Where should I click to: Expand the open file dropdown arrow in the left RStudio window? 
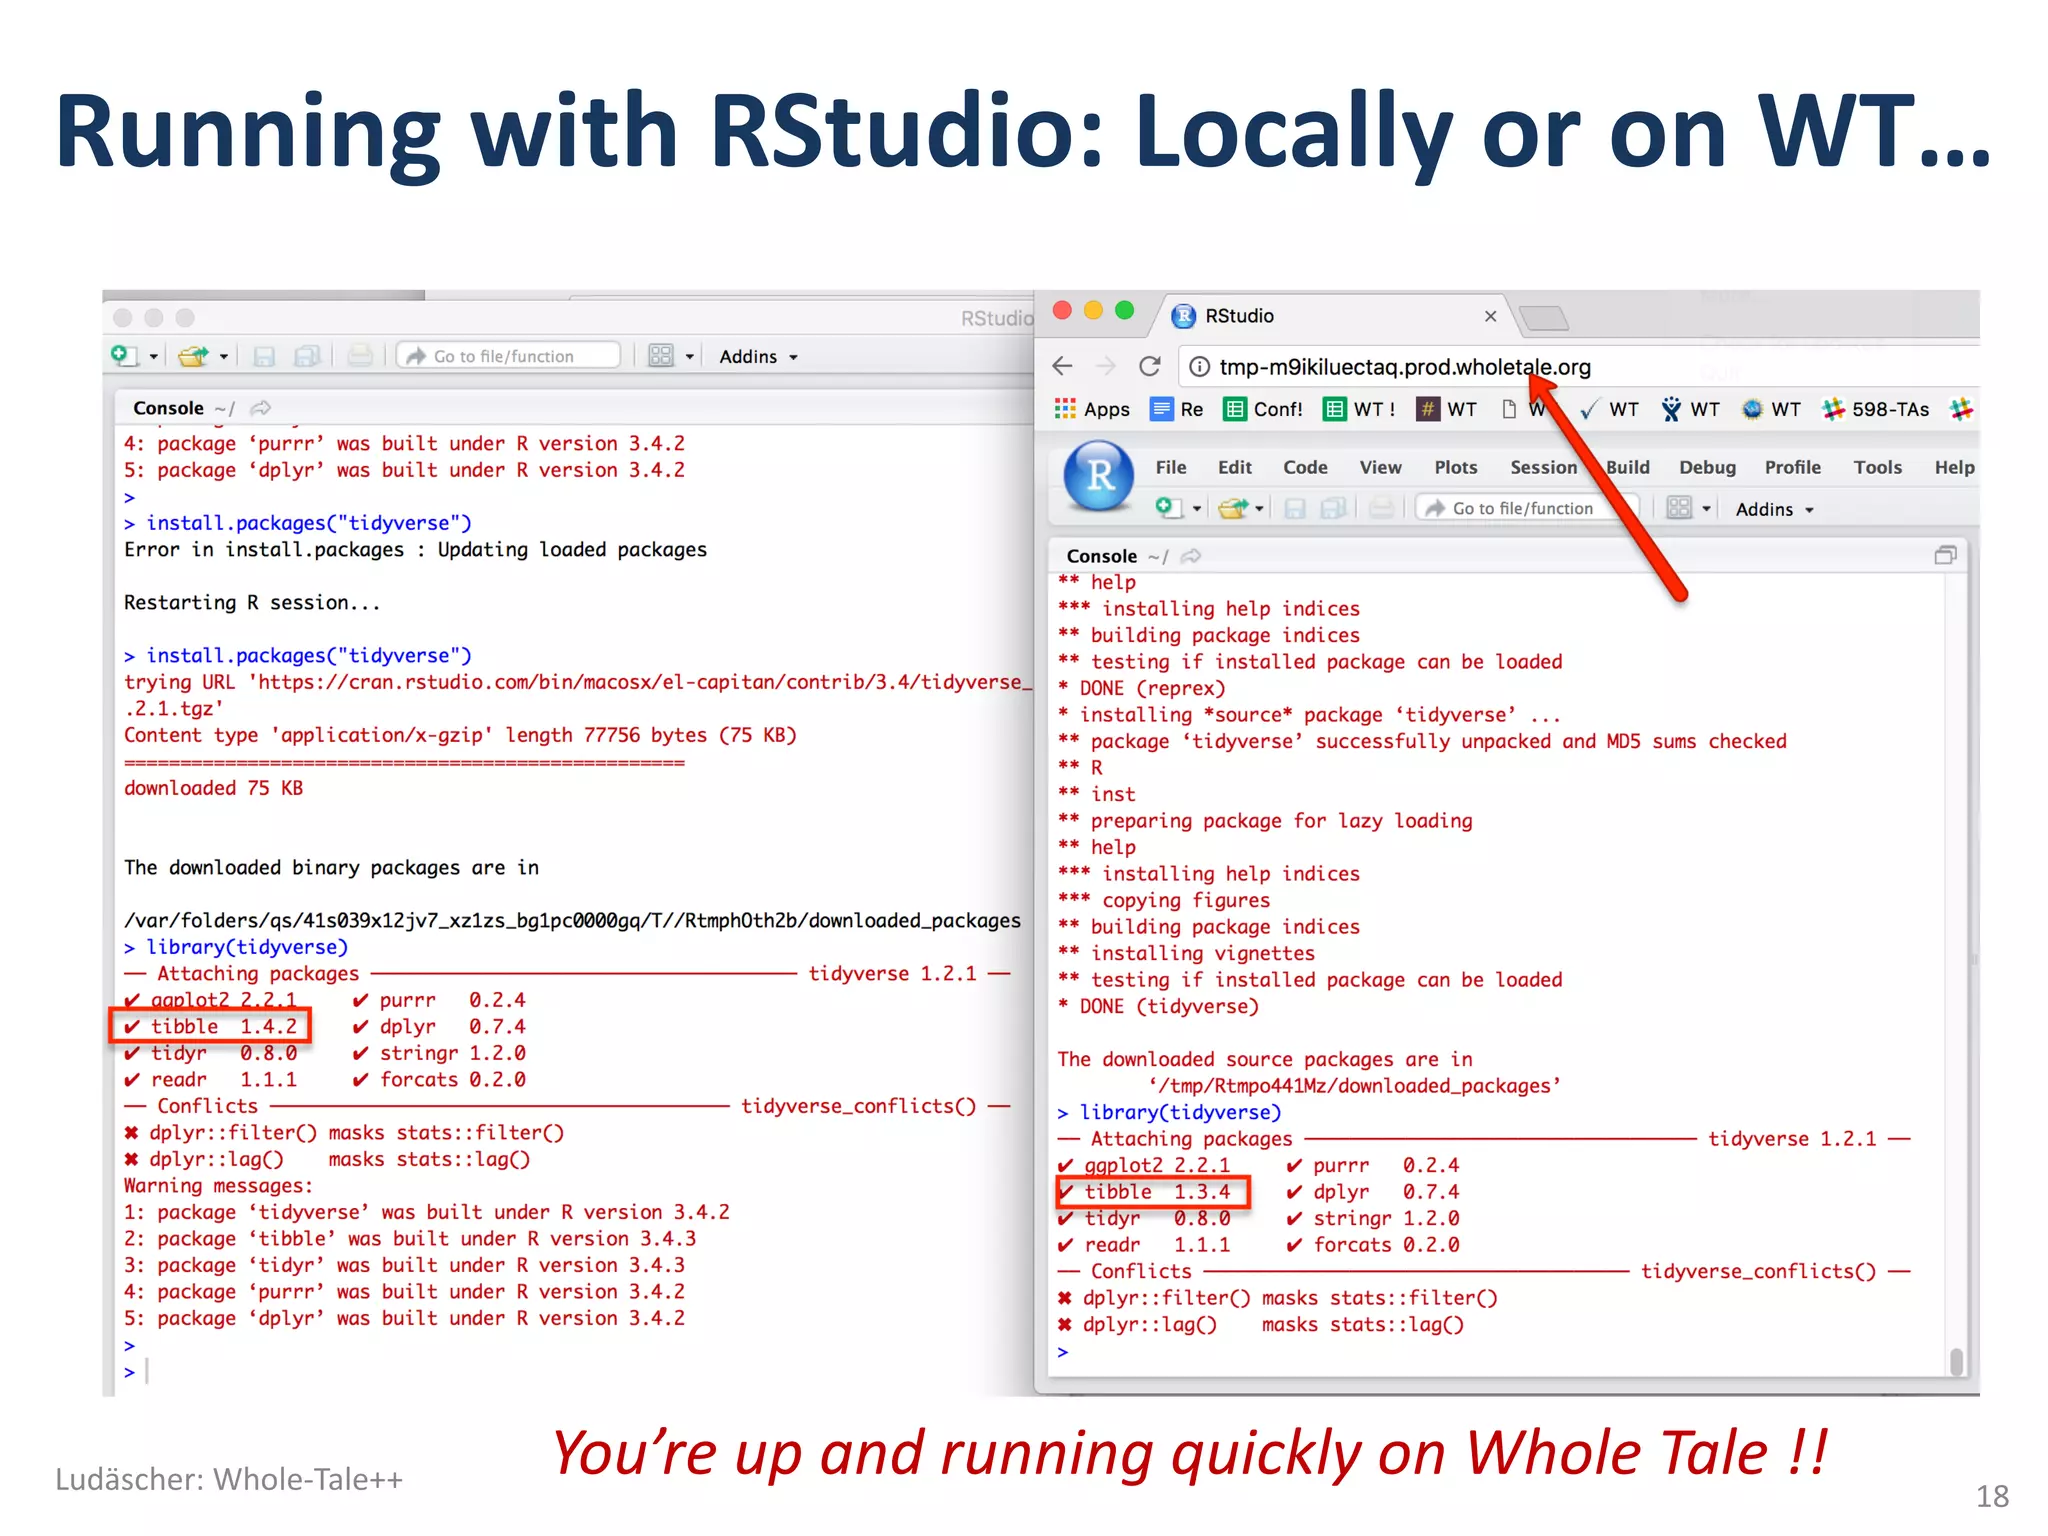tap(224, 357)
